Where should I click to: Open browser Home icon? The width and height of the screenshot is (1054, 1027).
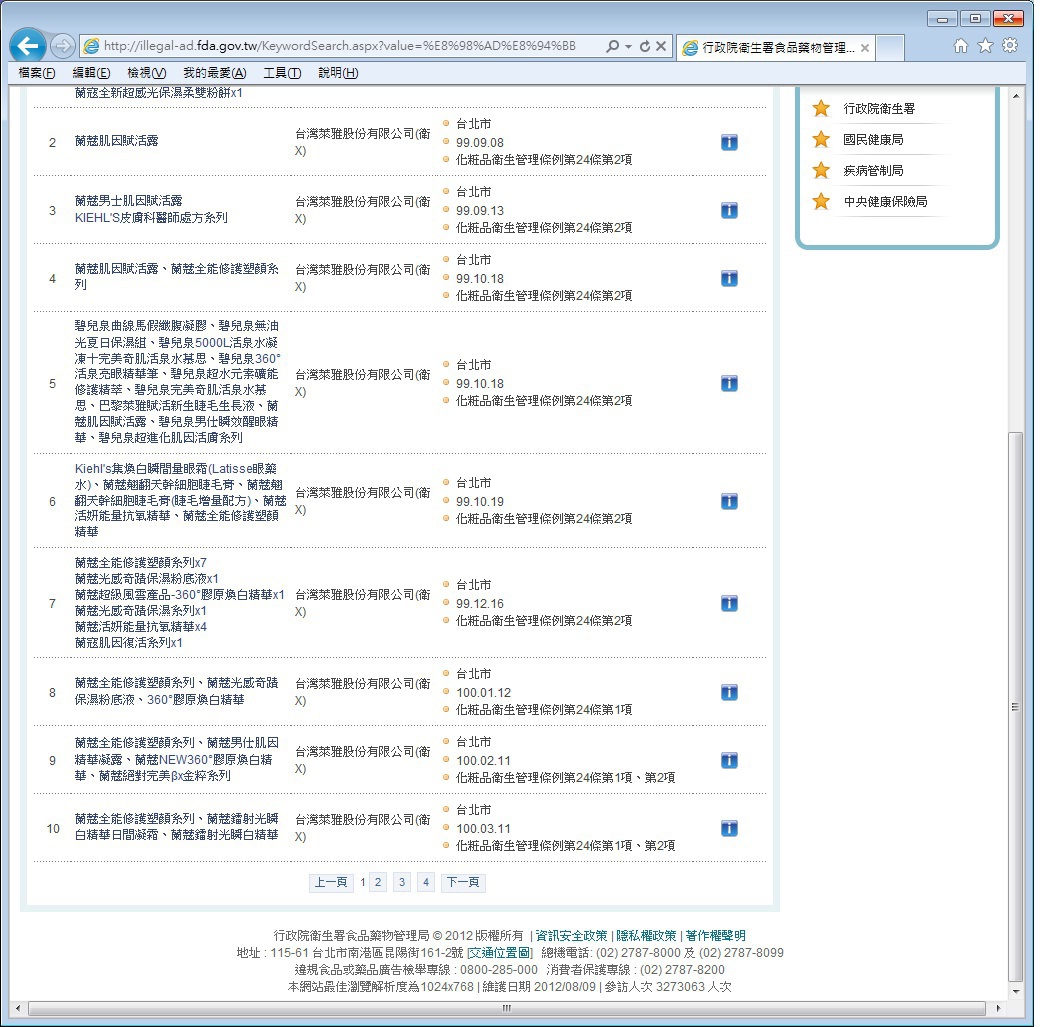961,46
